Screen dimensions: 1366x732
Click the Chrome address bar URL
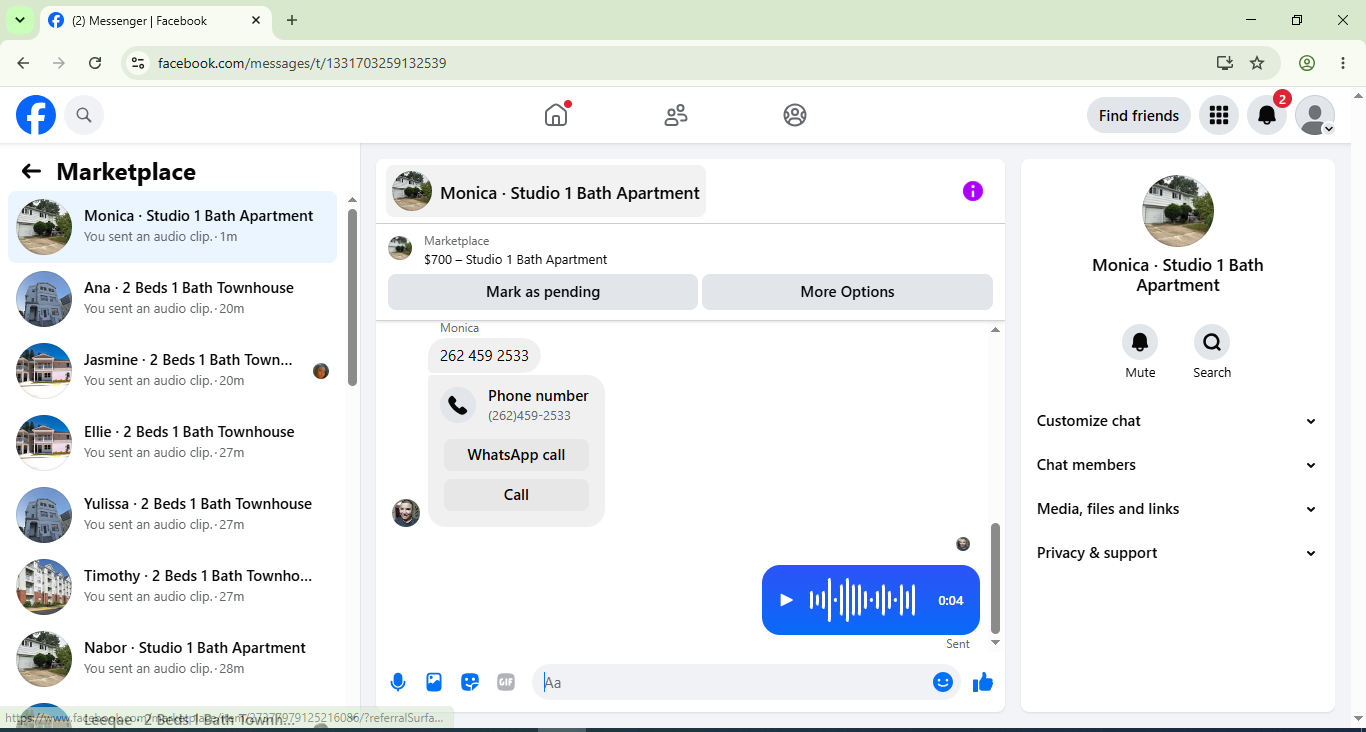pos(302,63)
